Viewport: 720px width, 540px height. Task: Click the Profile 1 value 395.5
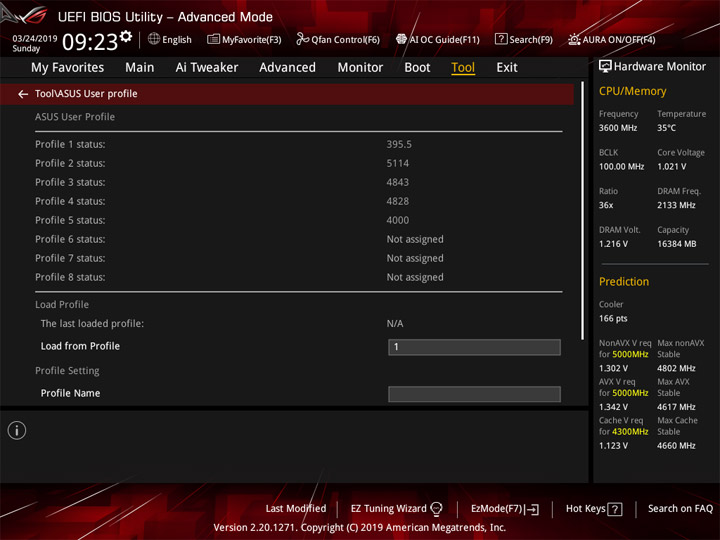coord(399,144)
